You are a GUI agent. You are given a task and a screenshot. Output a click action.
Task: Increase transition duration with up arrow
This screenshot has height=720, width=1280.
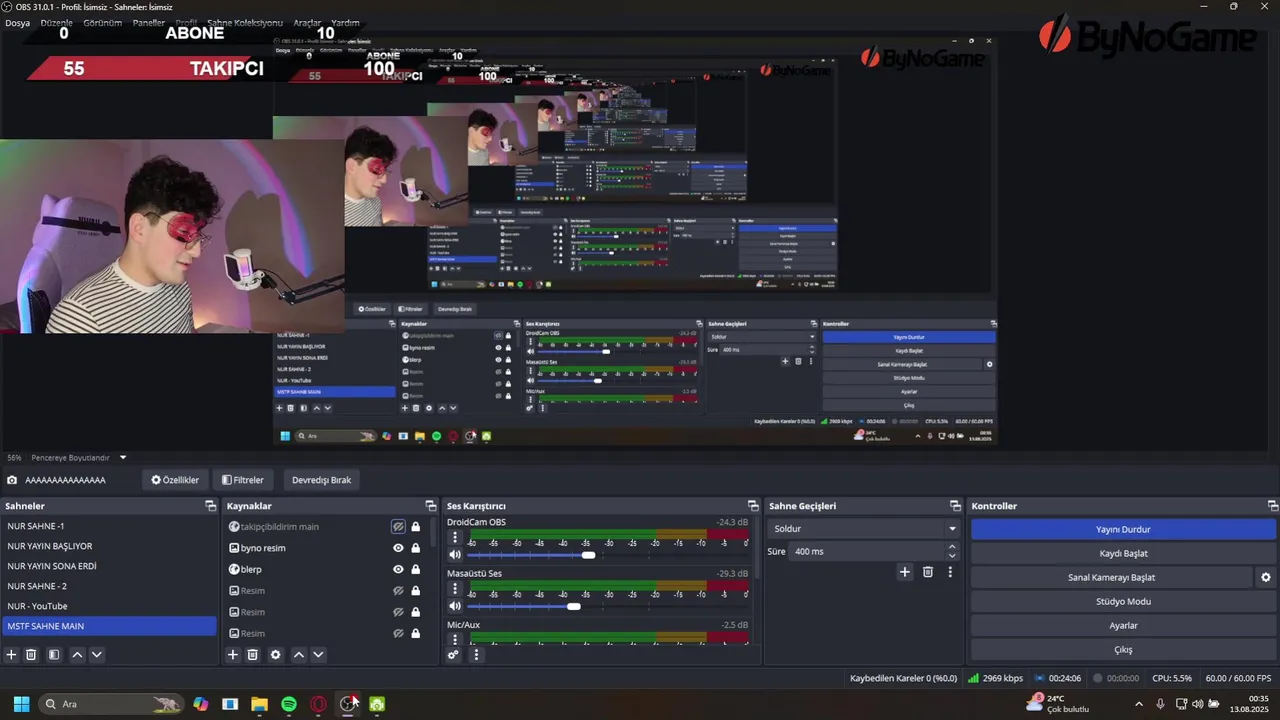click(x=952, y=547)
